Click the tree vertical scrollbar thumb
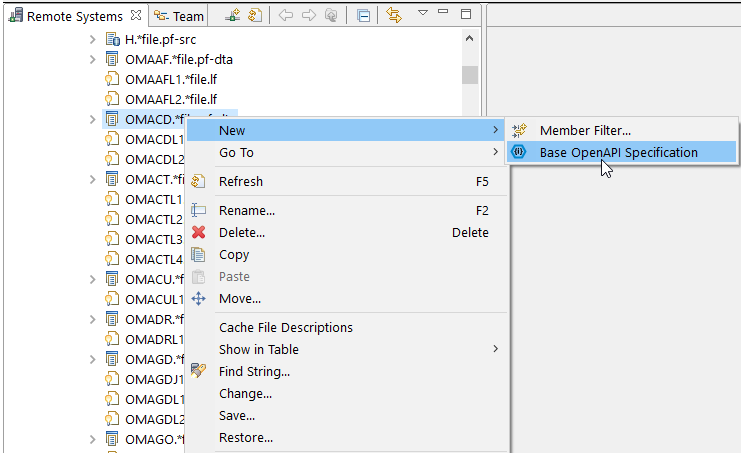Viewport: 741px width, 453px height. (469, 76)
